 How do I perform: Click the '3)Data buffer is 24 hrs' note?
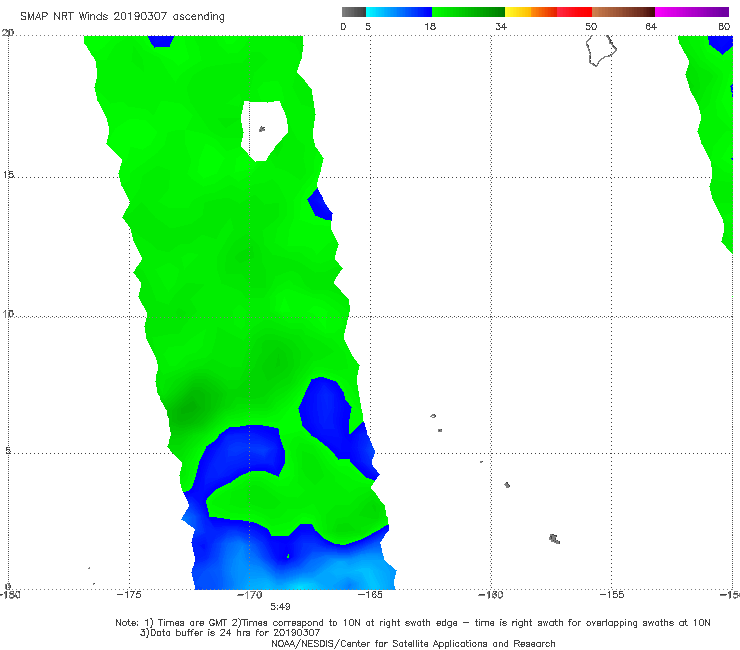tap(230, 633)
